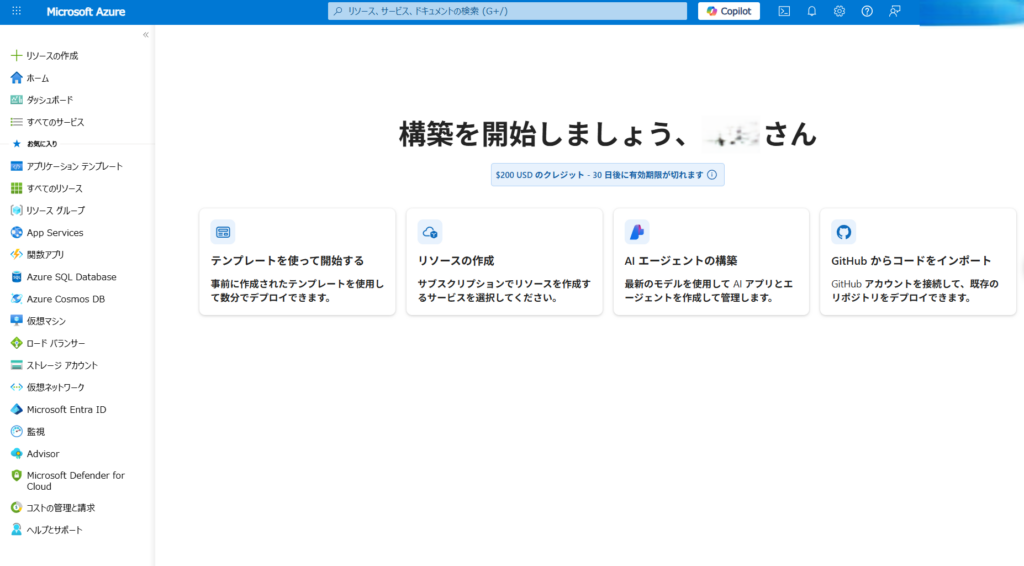Open Advisor label in favorites
The height and width of the screenshot is (566, 1024).
click(42, 454)
